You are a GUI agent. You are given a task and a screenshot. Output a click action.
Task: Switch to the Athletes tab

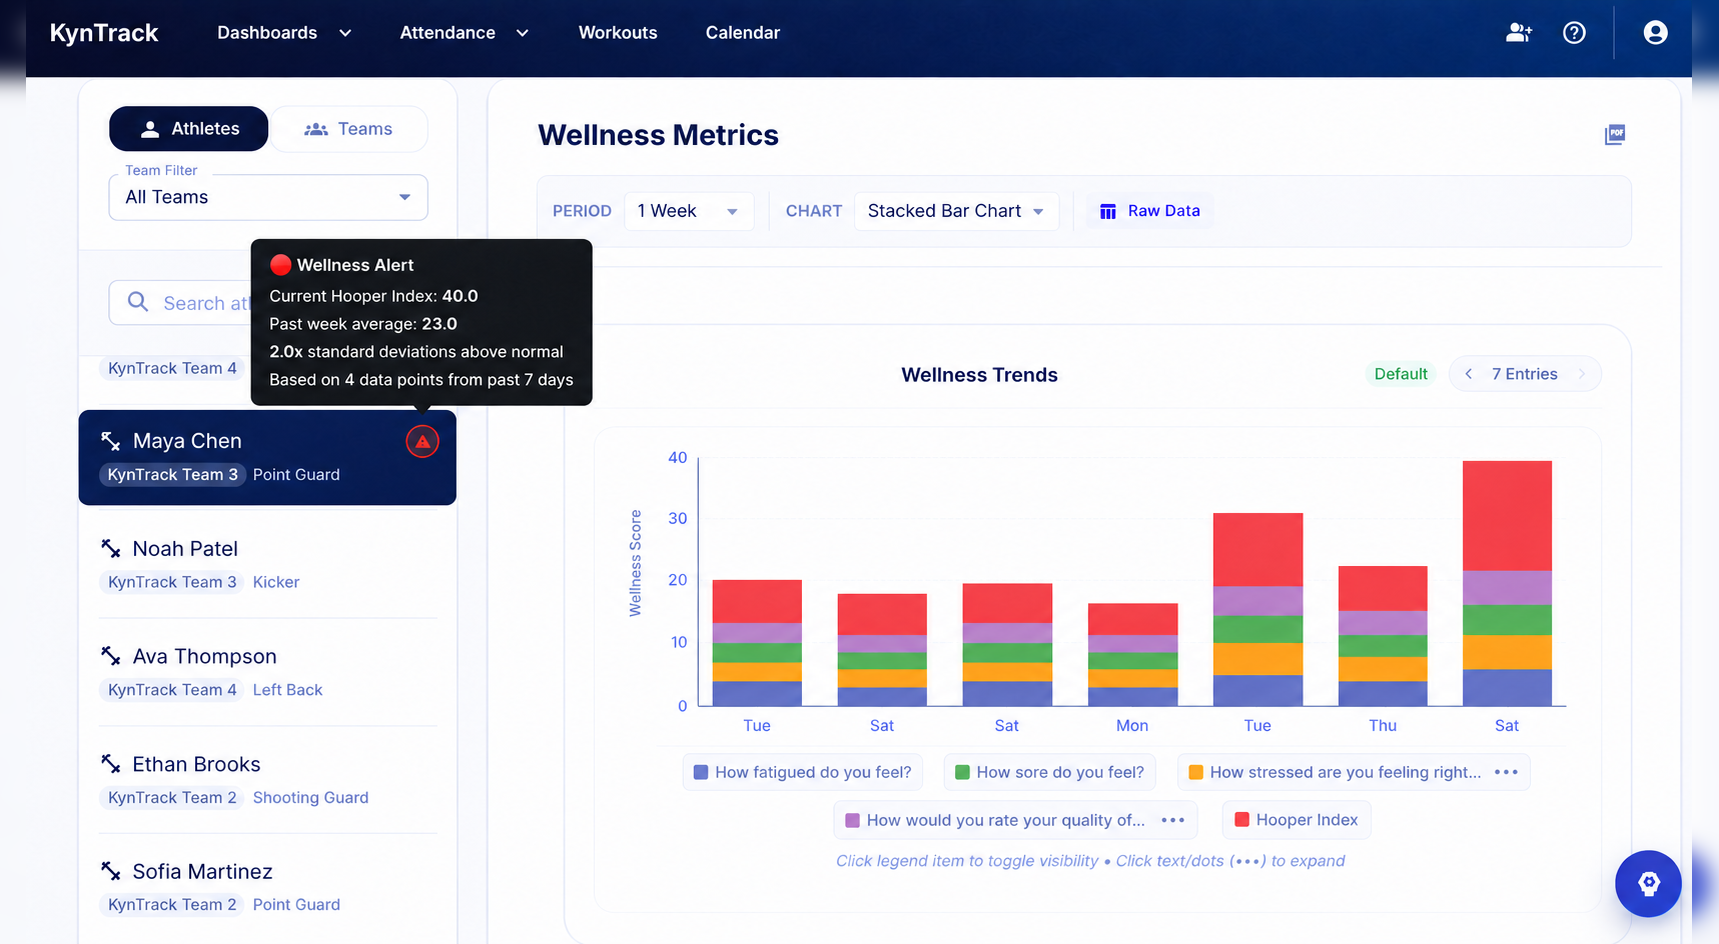pos(189,129)
